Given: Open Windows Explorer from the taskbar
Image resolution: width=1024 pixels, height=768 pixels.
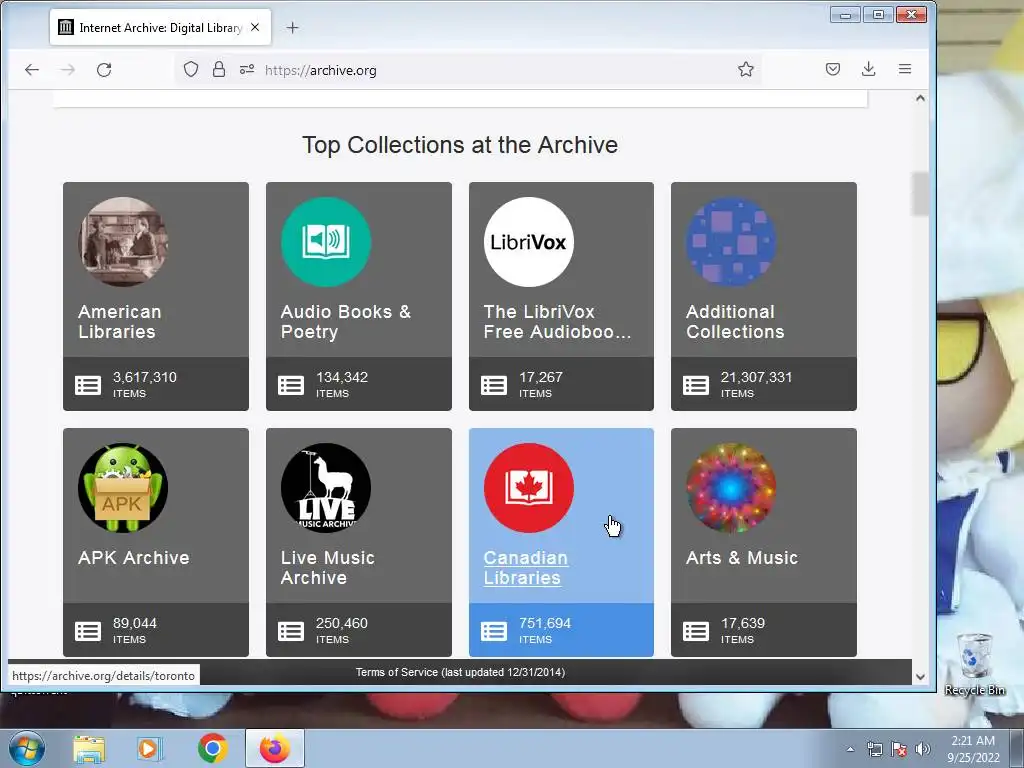Looking at the screenshot, I should pos(89,749).
